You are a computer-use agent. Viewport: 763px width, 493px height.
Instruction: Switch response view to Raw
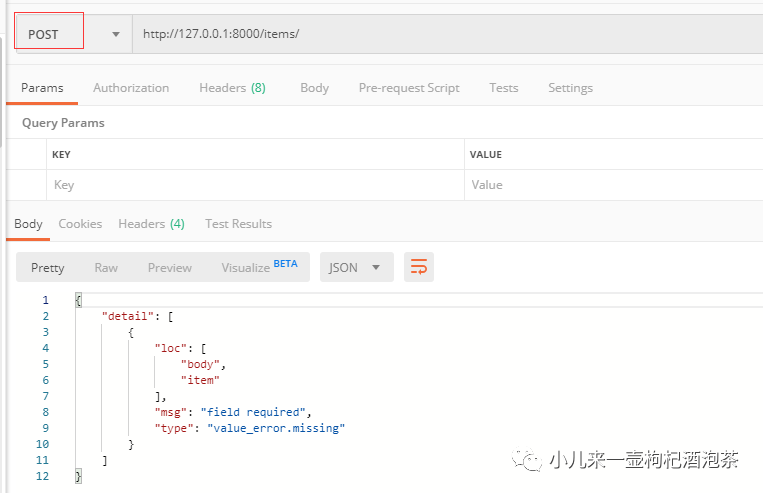click(106, 267)
